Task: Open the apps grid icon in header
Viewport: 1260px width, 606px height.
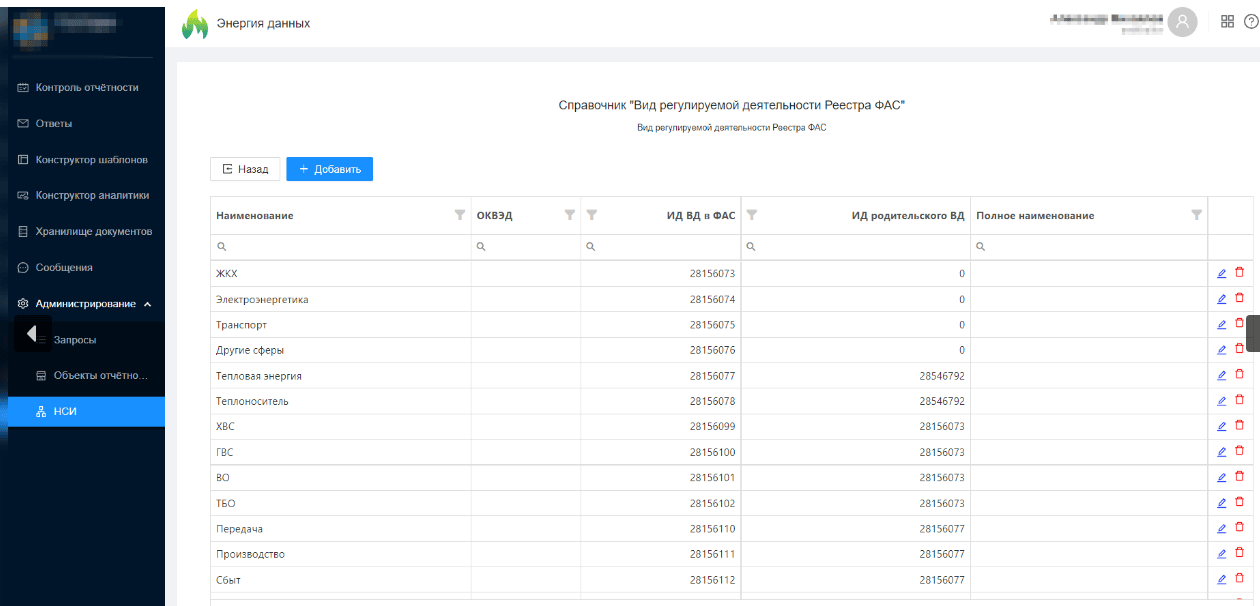Action: 1228,22
